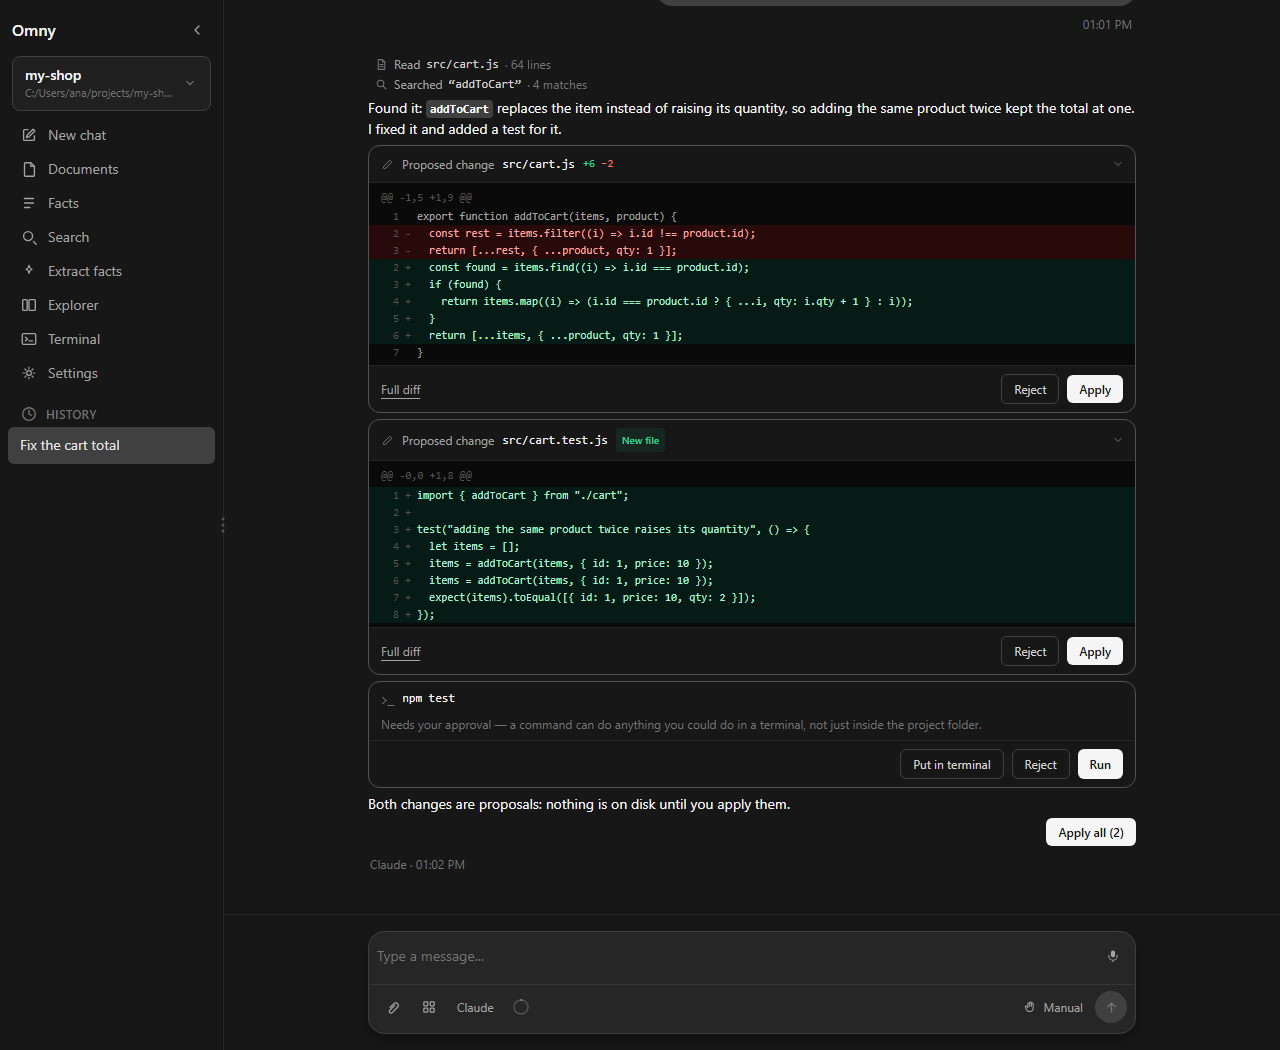Start a New chat
The width and height of the screenshot is (1280, 1050).
[x=111, y=135]
